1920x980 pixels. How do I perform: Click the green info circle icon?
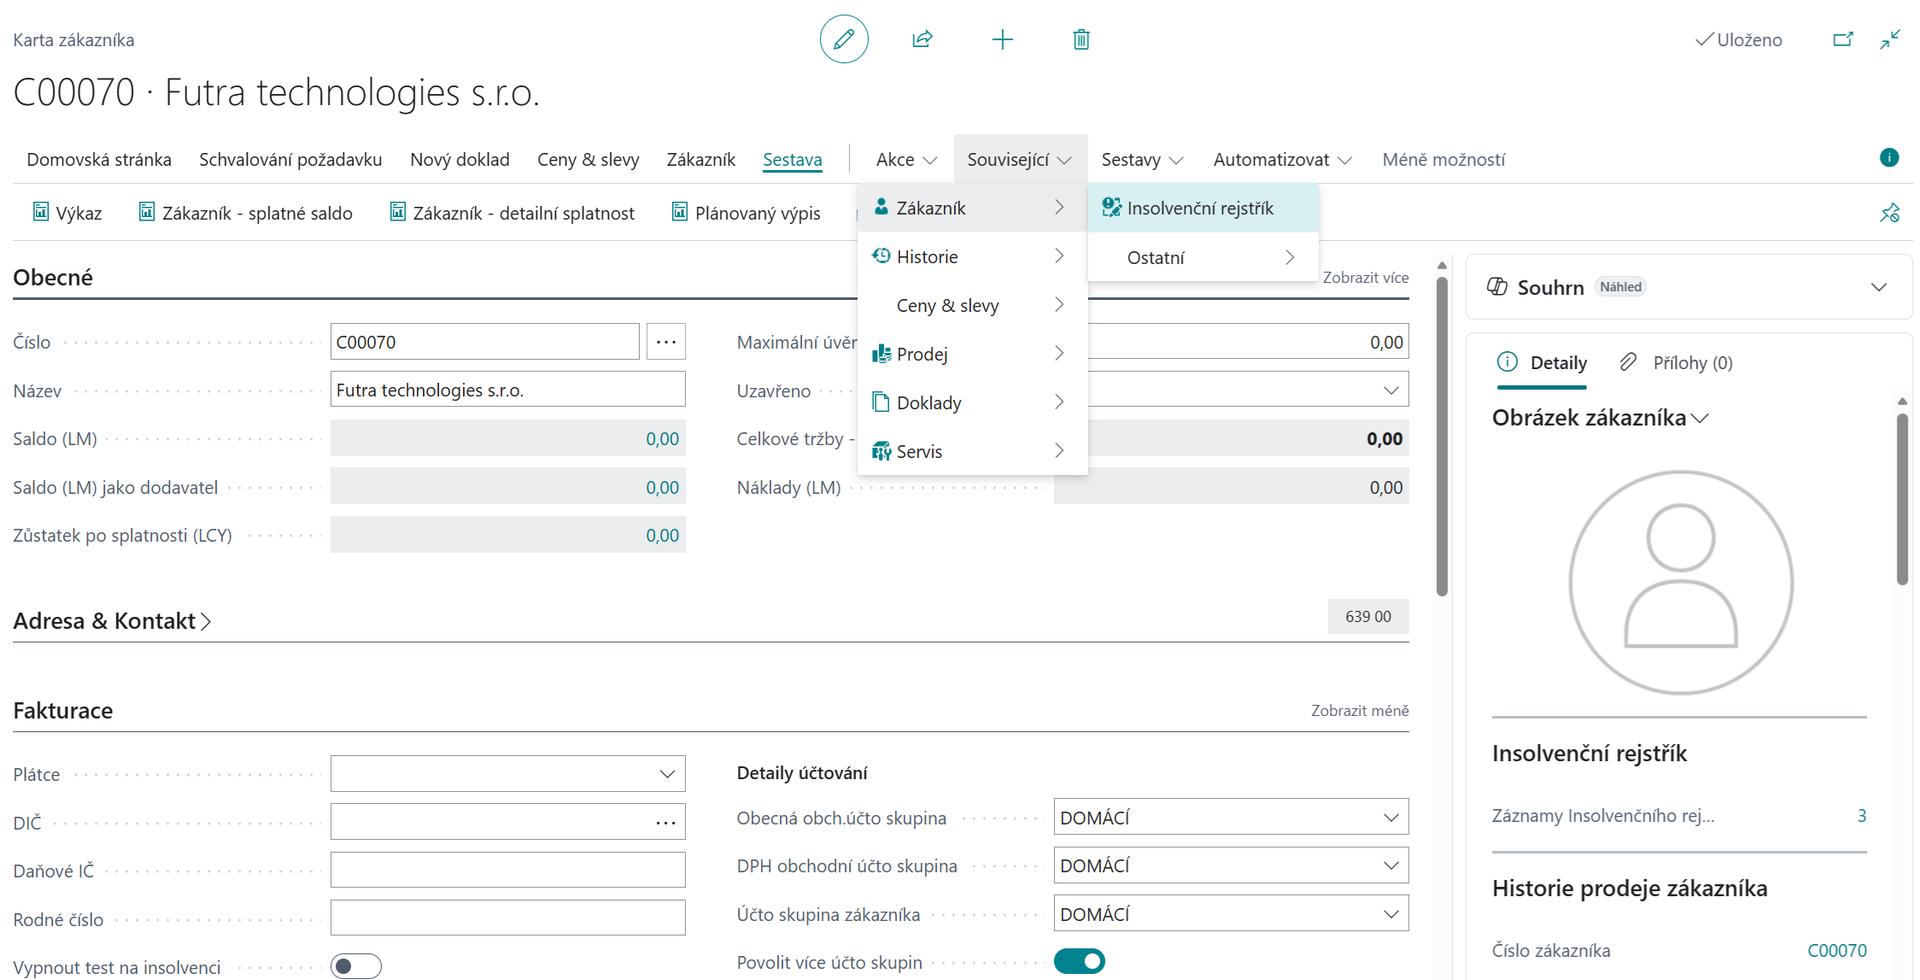coord(1888,158)
